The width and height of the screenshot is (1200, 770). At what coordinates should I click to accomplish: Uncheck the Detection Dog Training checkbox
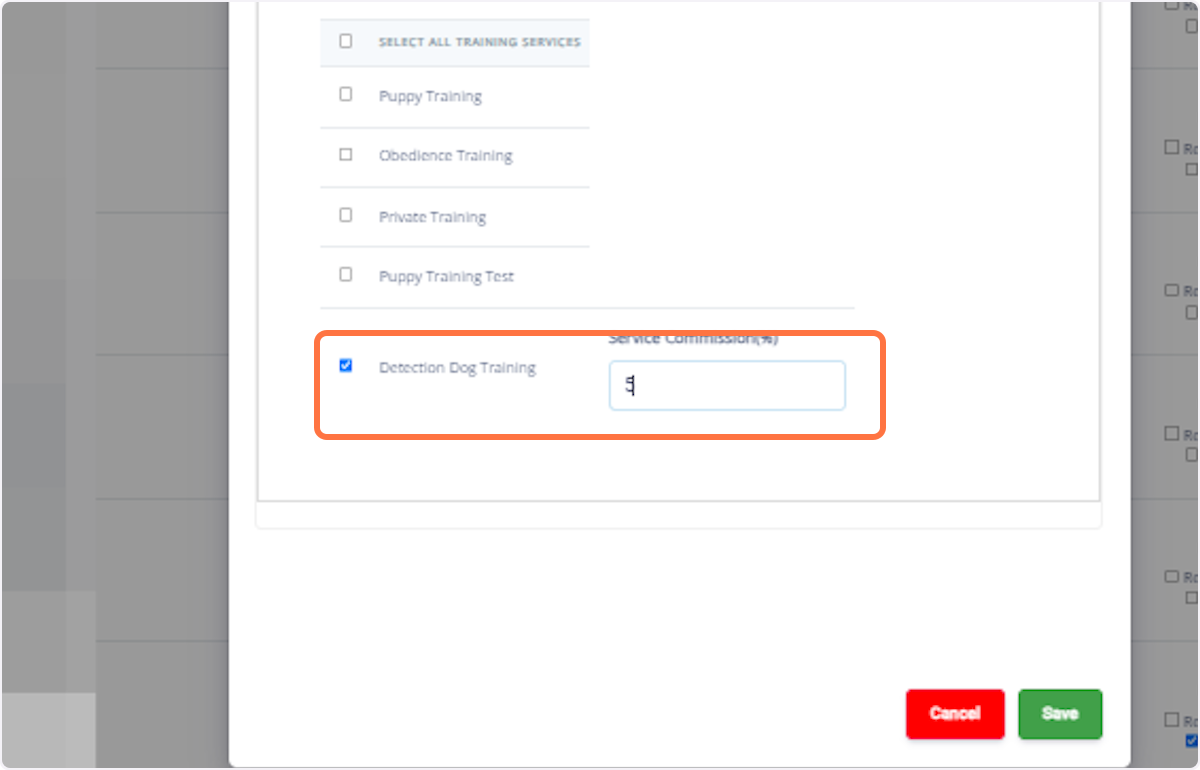(345, 365)
